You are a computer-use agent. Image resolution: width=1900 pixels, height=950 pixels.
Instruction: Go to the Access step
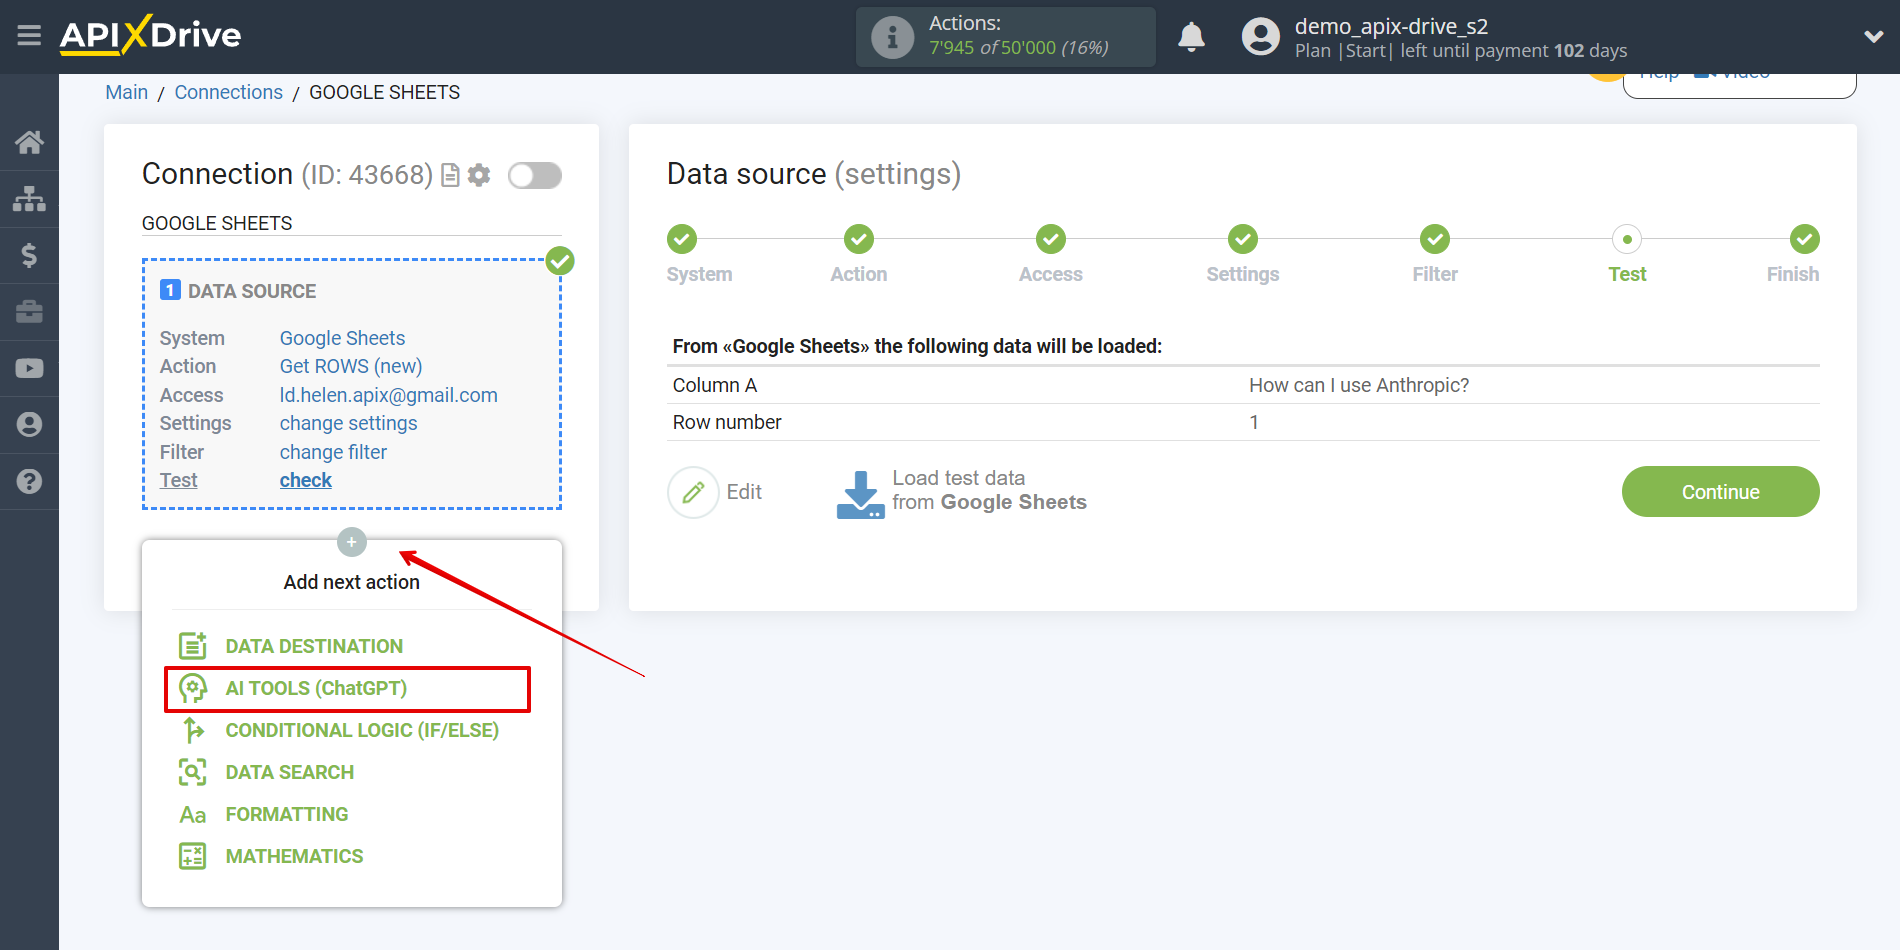(x=1051, y=239)
